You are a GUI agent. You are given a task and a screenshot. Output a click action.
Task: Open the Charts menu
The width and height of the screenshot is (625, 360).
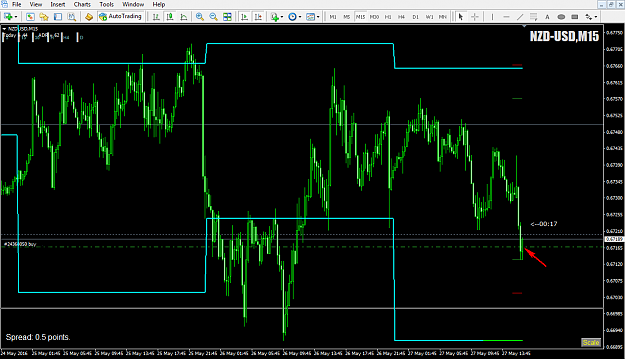82,4
